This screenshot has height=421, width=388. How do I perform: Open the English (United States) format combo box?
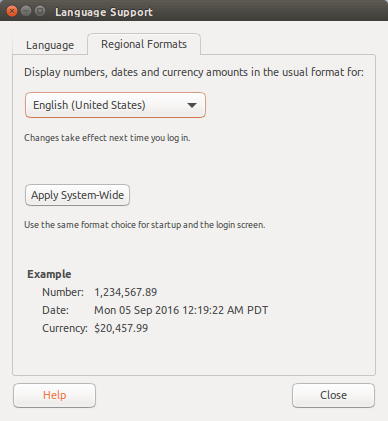point(115,105)
